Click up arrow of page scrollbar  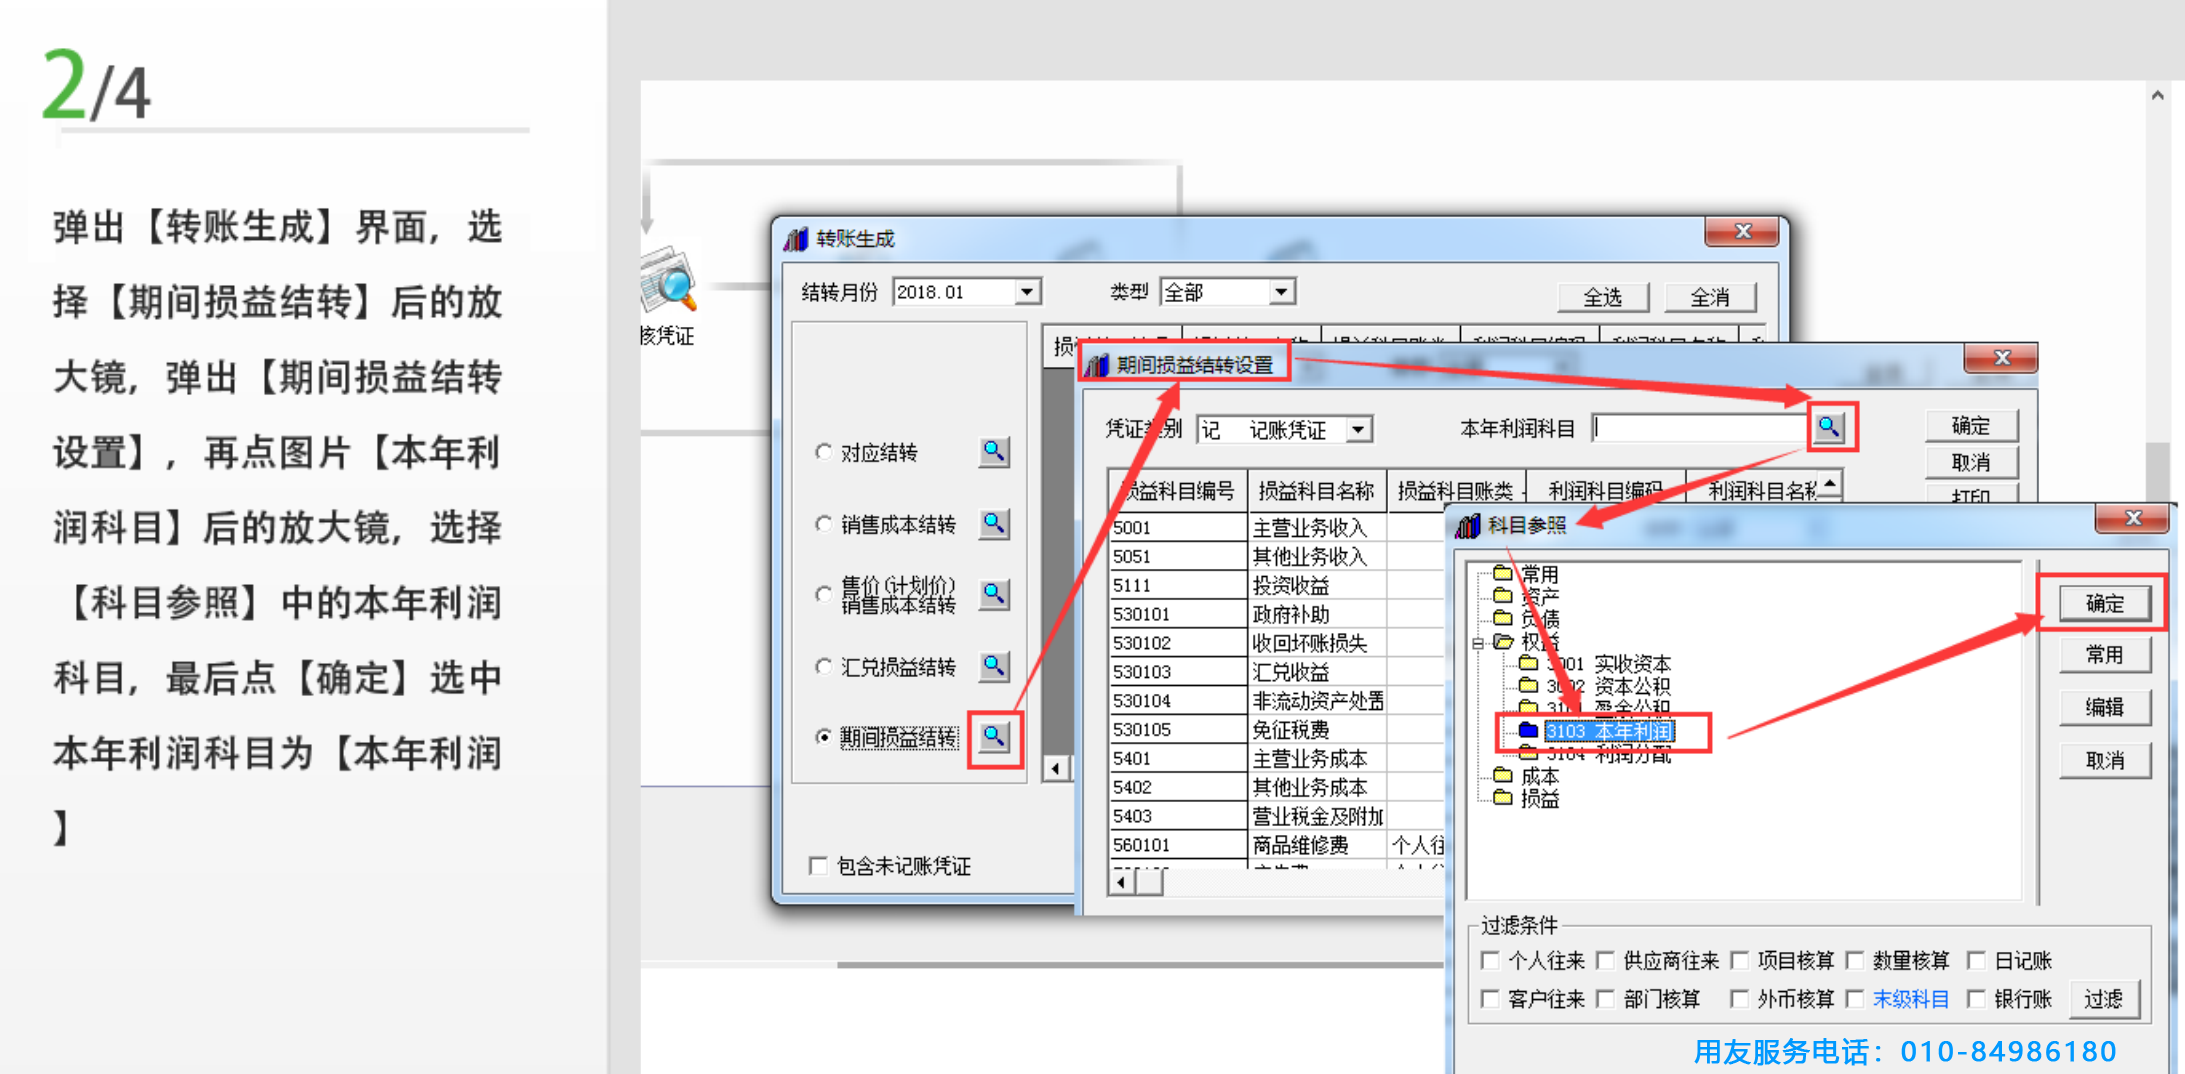(x=2158, y=96)
